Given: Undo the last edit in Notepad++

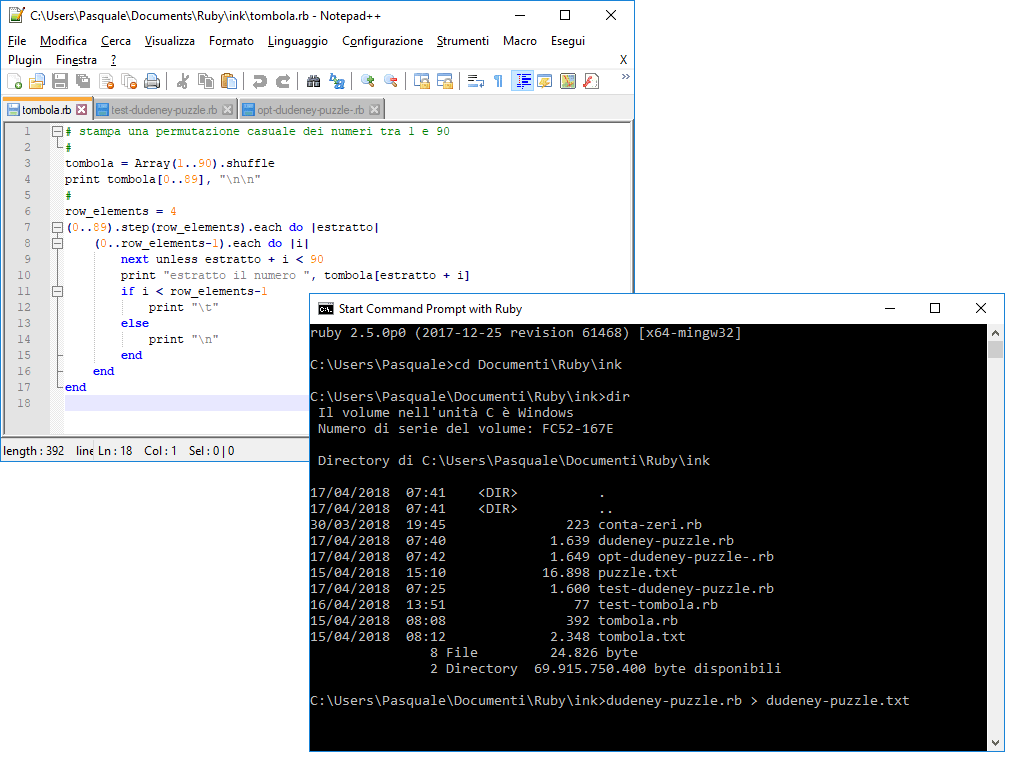Looking at the screenshot, I should coord(260,81).
